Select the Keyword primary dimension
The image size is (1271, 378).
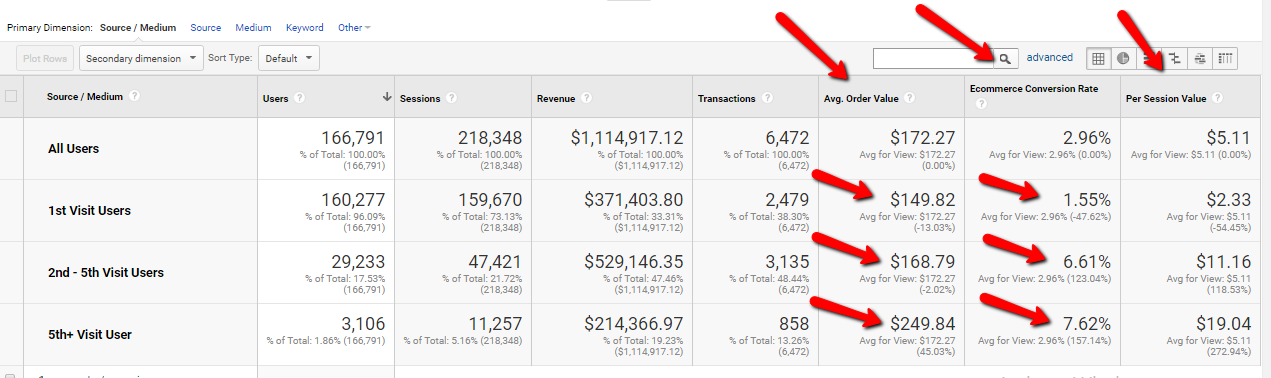304,28
